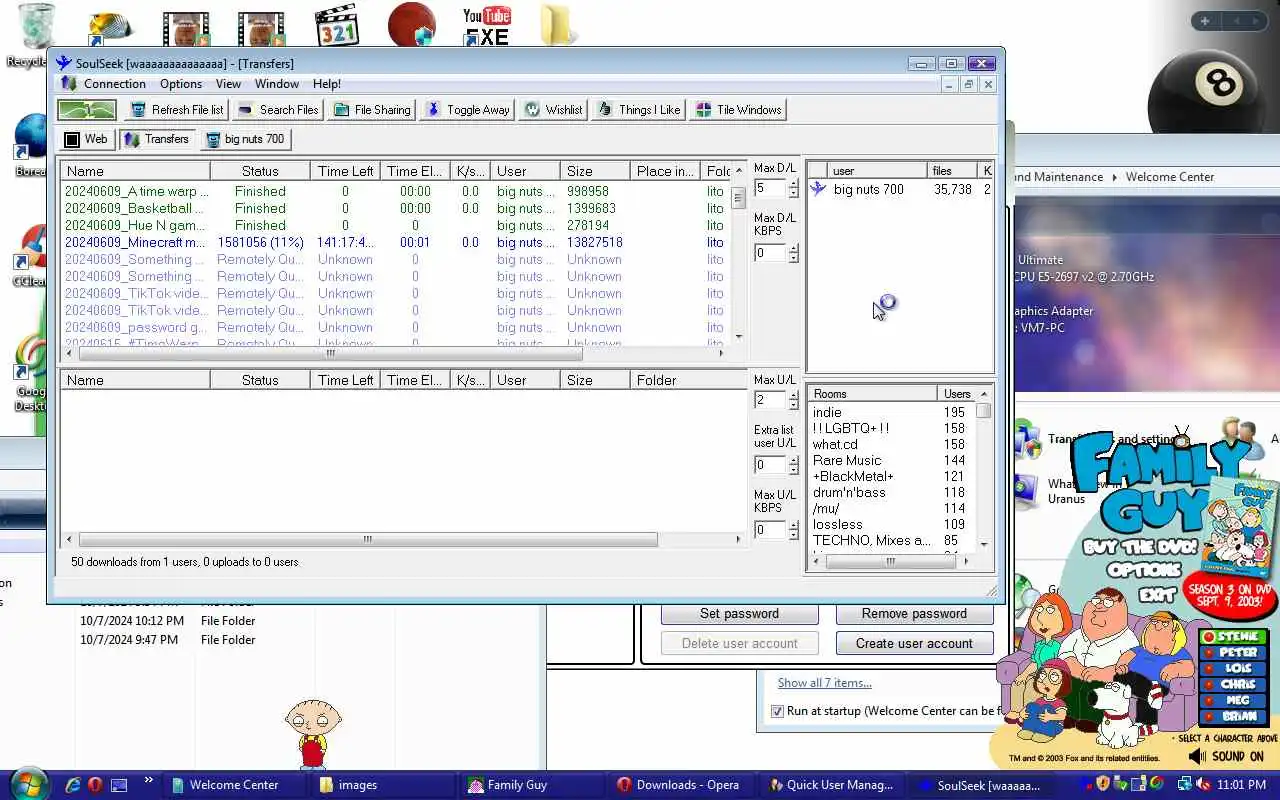Uncheck Run at startup in Welcome Center
The height and width of the screenshot is (800, 1280).
(x=777, y=711)
